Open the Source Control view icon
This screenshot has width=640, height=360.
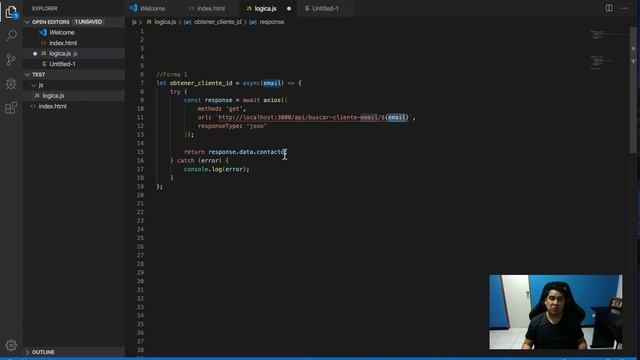tap(11, 60)
